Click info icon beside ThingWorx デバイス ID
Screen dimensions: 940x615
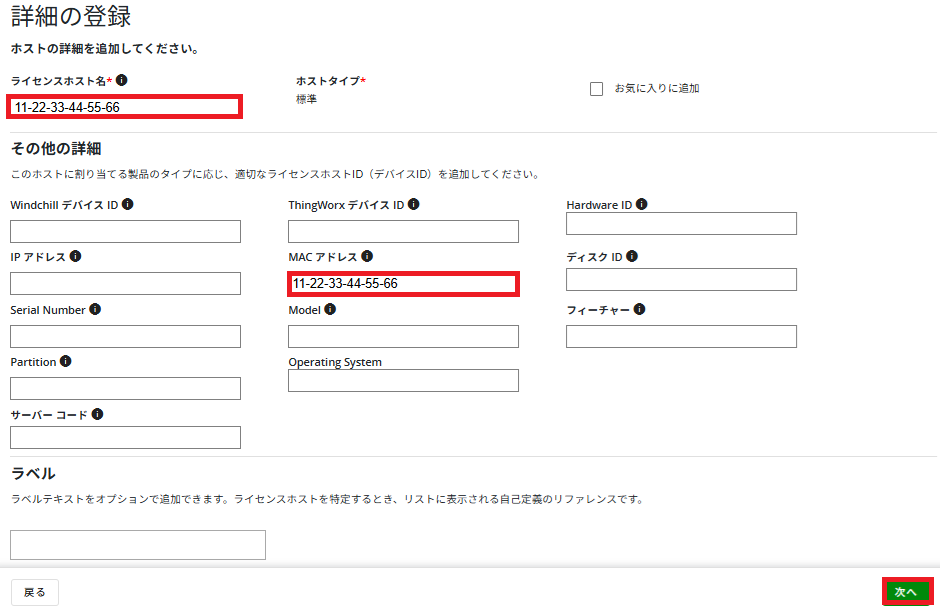(x=414, y=205)
